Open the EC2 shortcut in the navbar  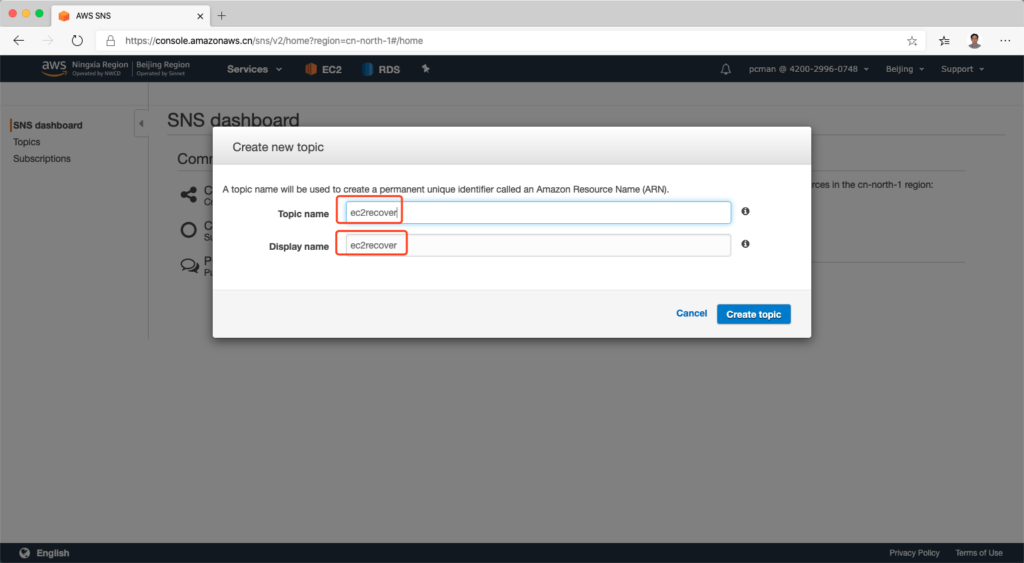[x=324, y=69]
